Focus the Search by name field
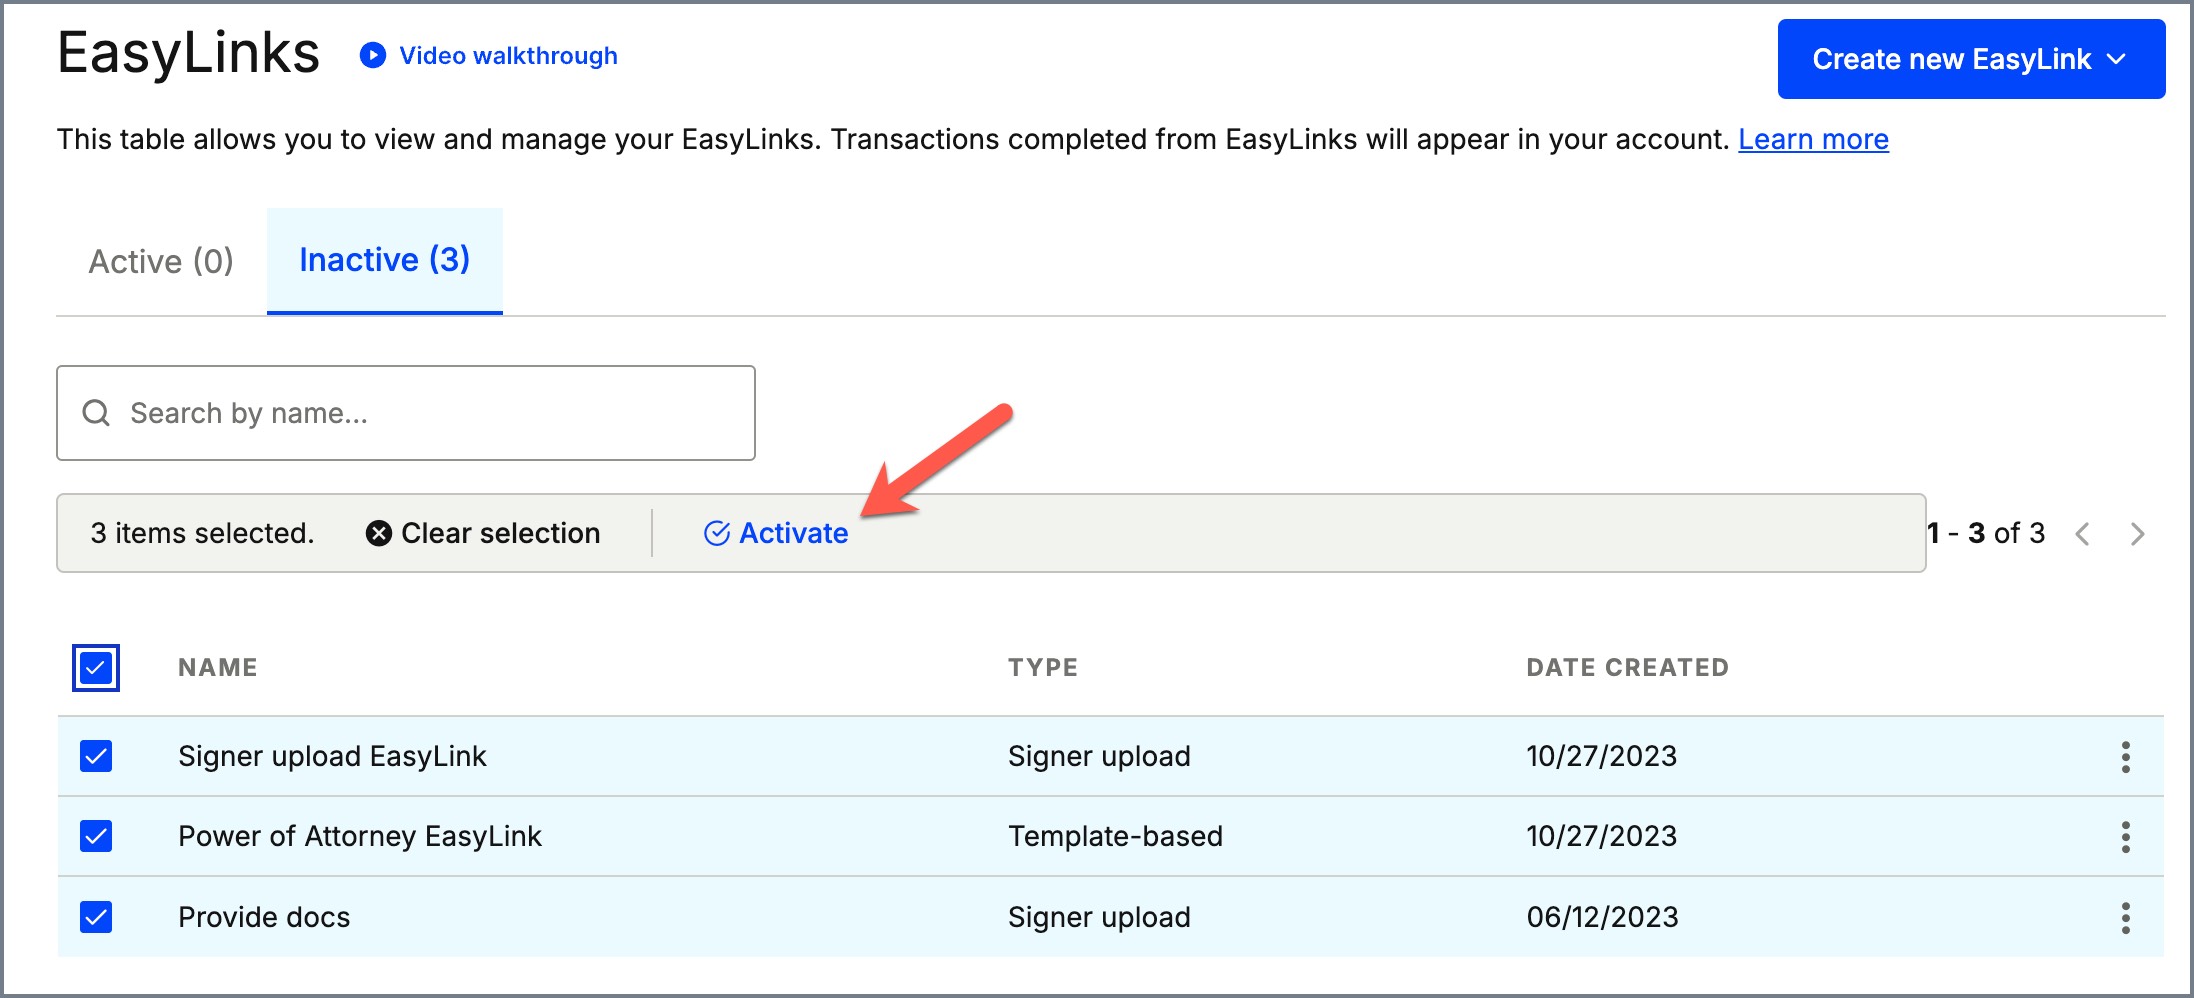The height and width of the screenshot is (998, 2194). click(x=406, y=413)
